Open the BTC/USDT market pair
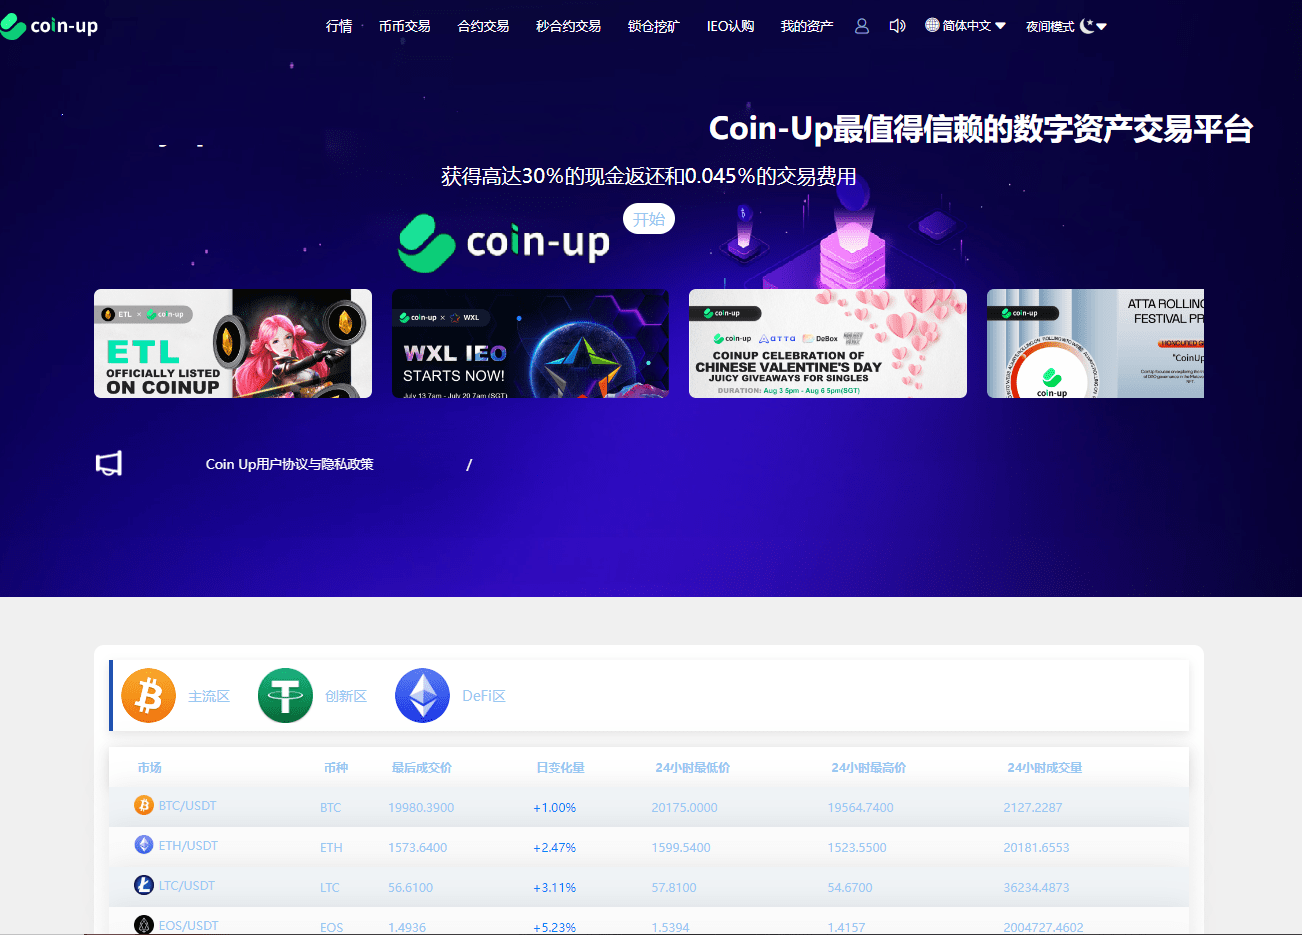 click(x=187, y=805)
